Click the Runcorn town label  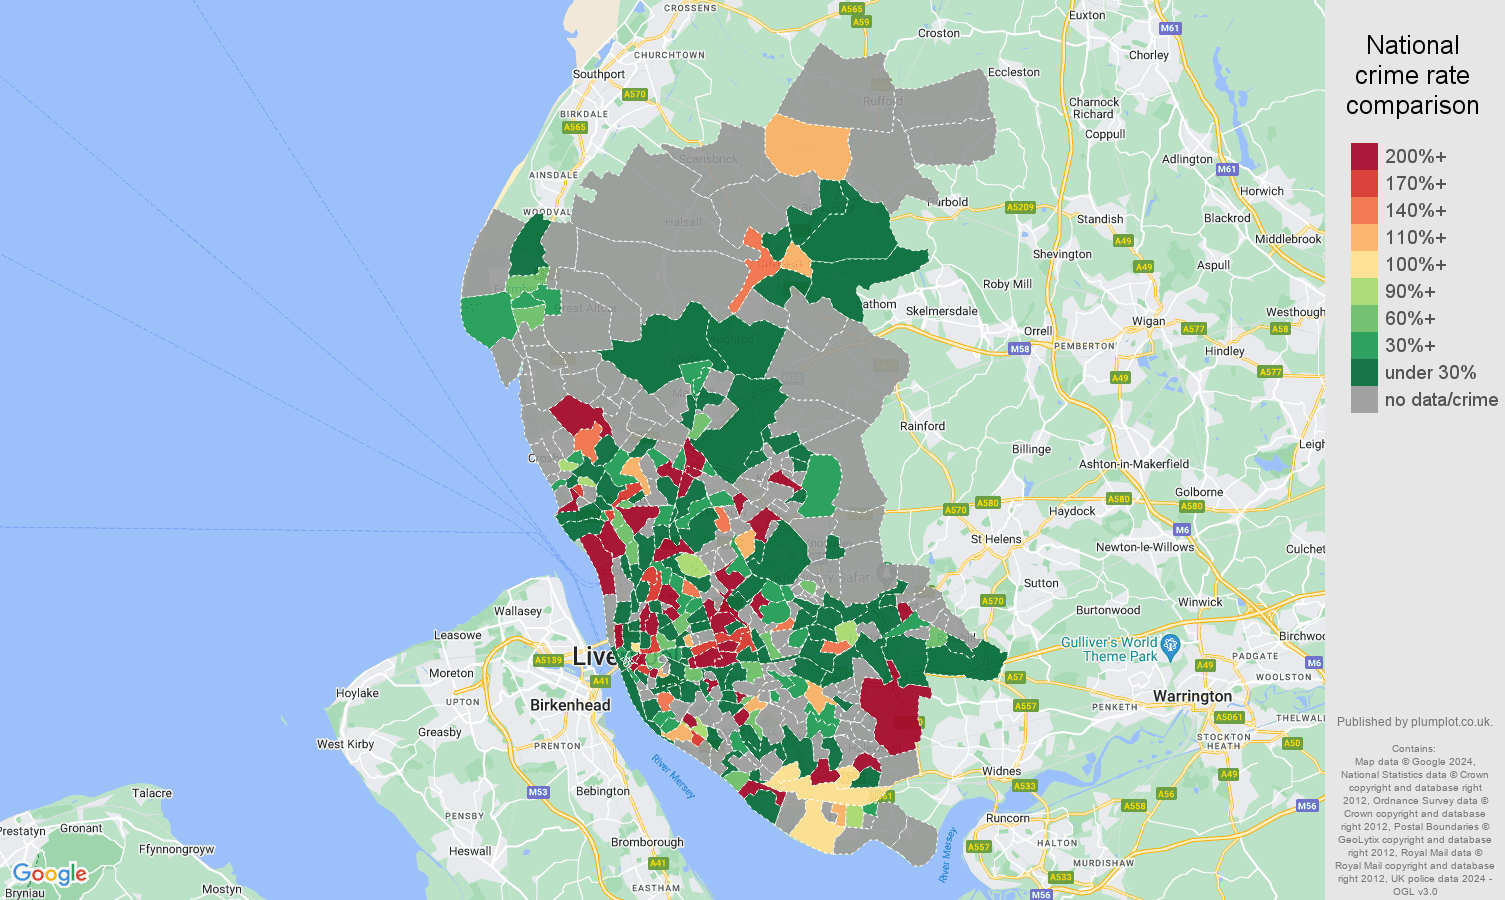tap(1007, 818)
